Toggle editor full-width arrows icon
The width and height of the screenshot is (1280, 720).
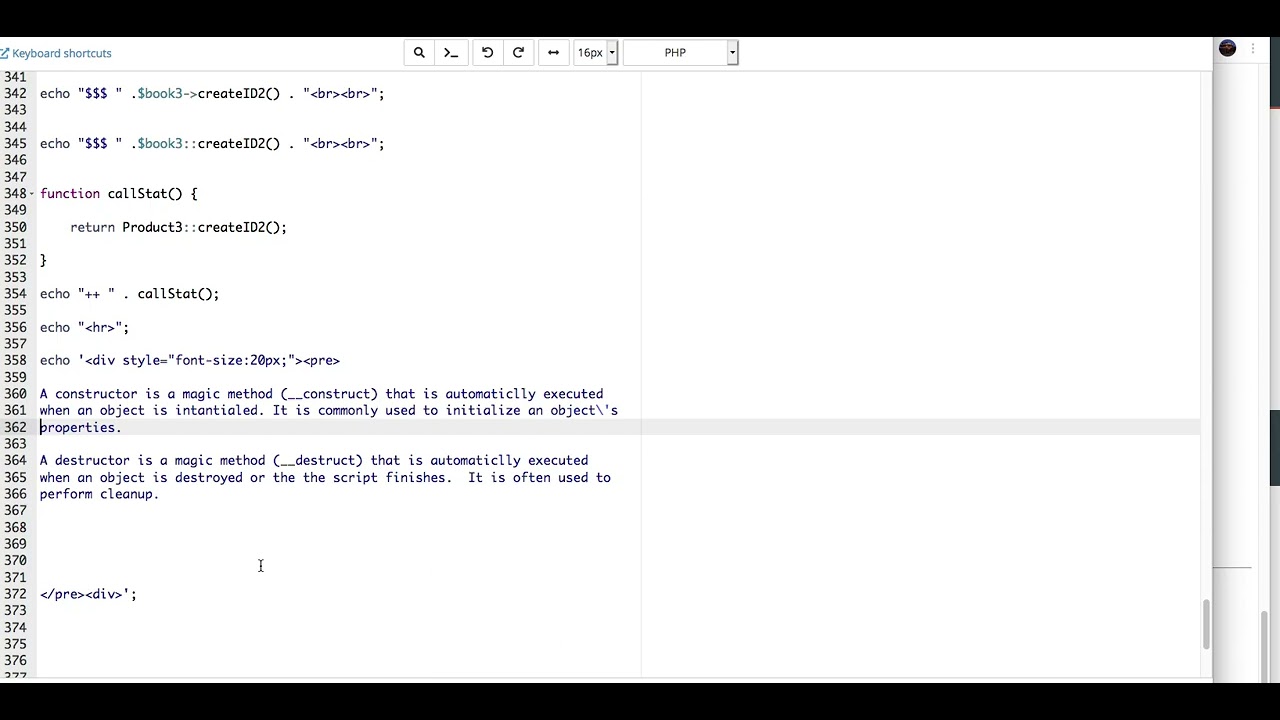point(553,53)
